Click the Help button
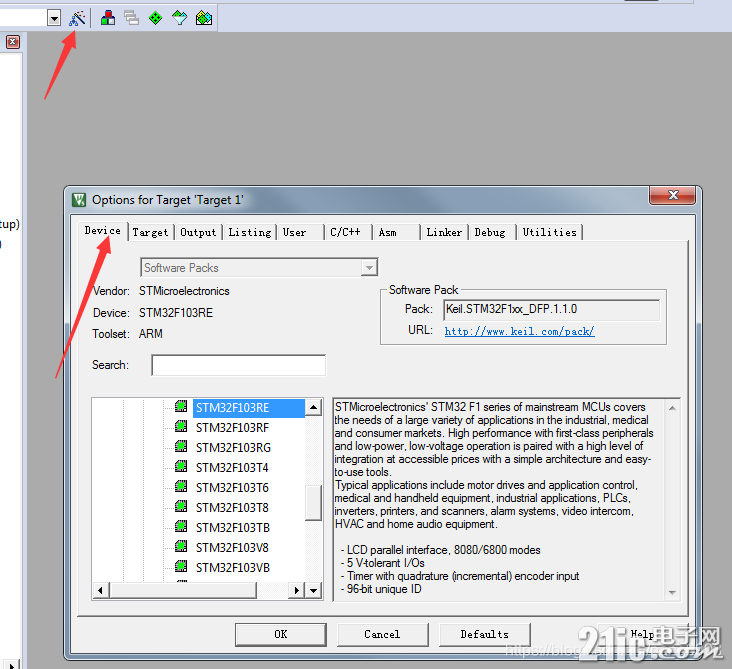732x669 pixels. point(642,634)
